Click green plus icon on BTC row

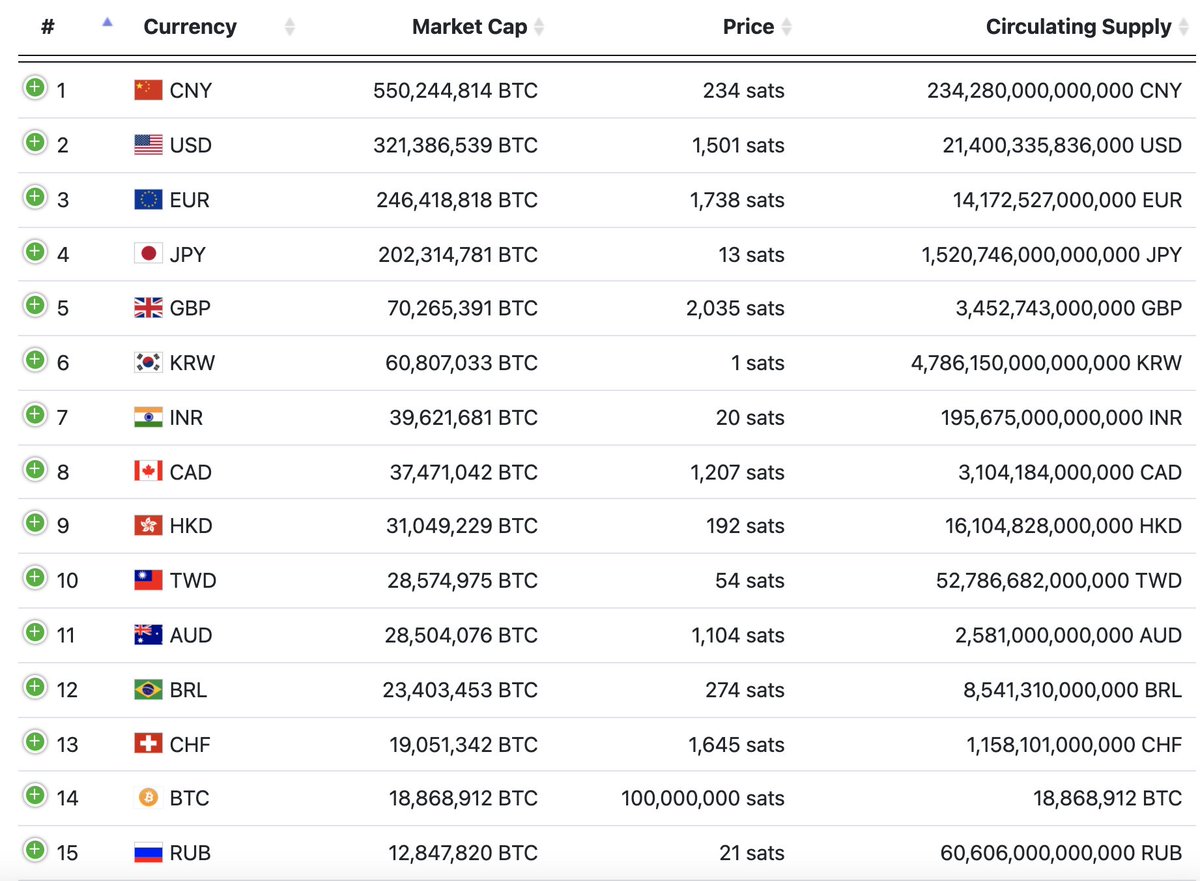coord(35,796)
